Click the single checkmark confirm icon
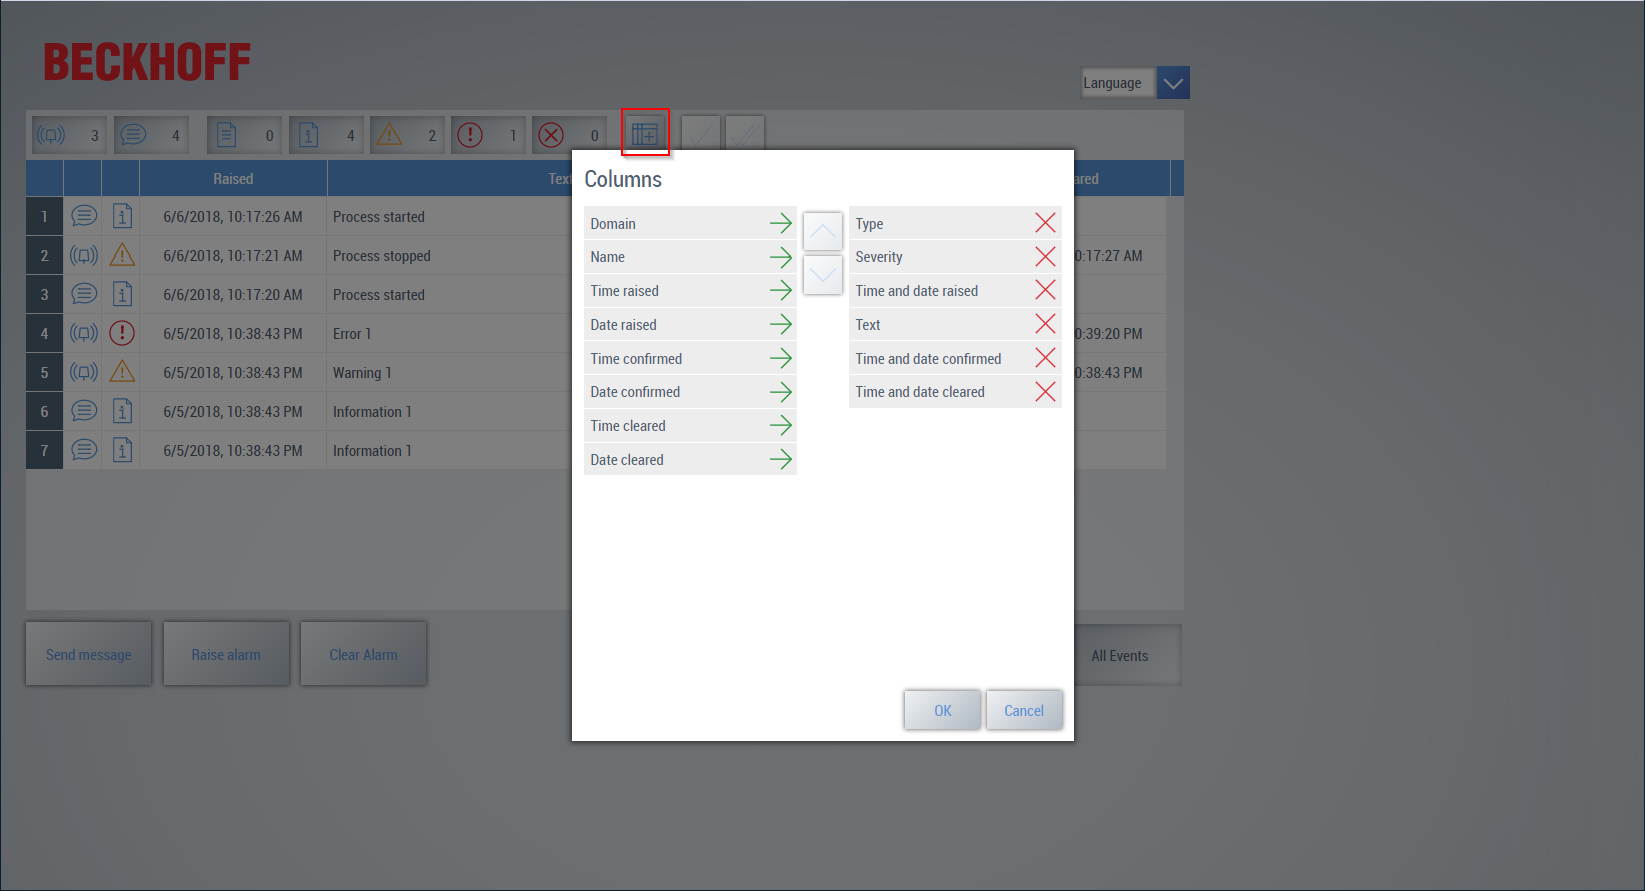The width and height of the screenshot is (1645, 891). click(x=701, y=134)
